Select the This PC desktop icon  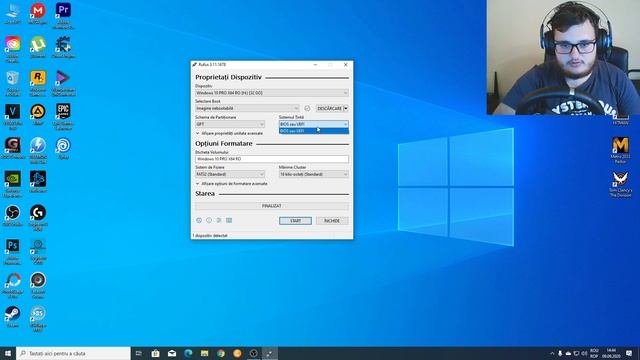tap(13, 13)
